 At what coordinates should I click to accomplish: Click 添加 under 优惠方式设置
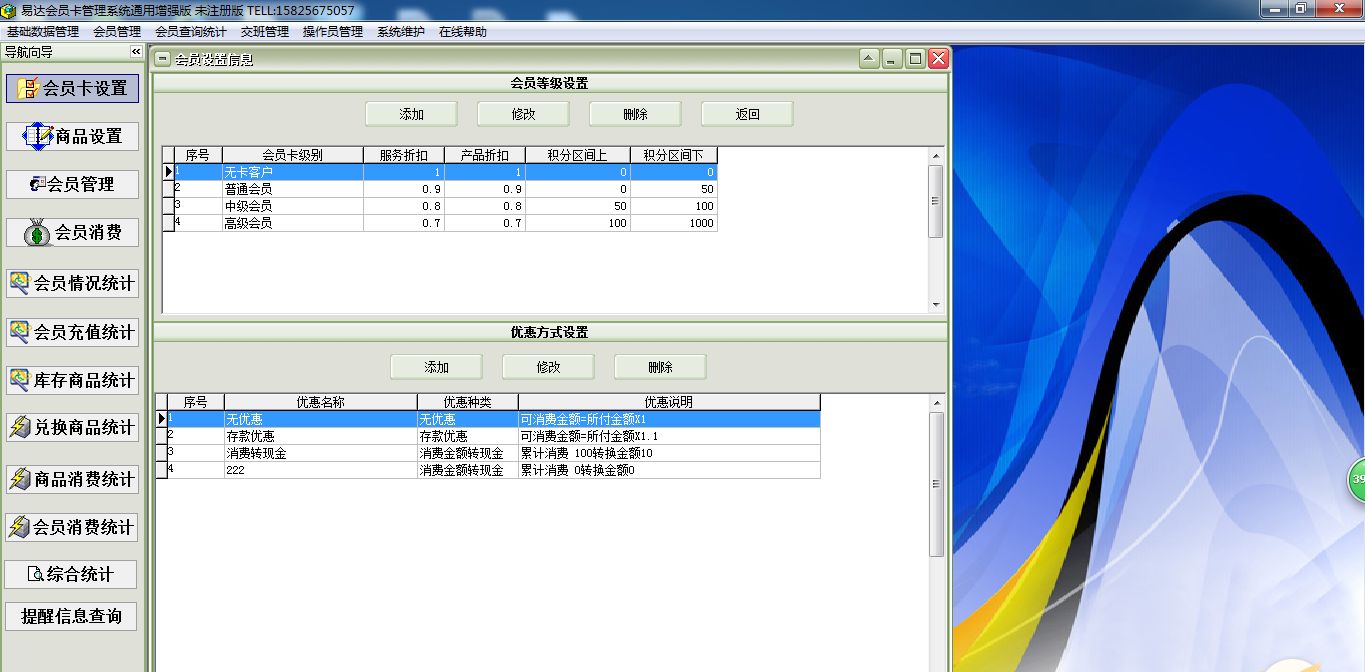coord(437,367)
